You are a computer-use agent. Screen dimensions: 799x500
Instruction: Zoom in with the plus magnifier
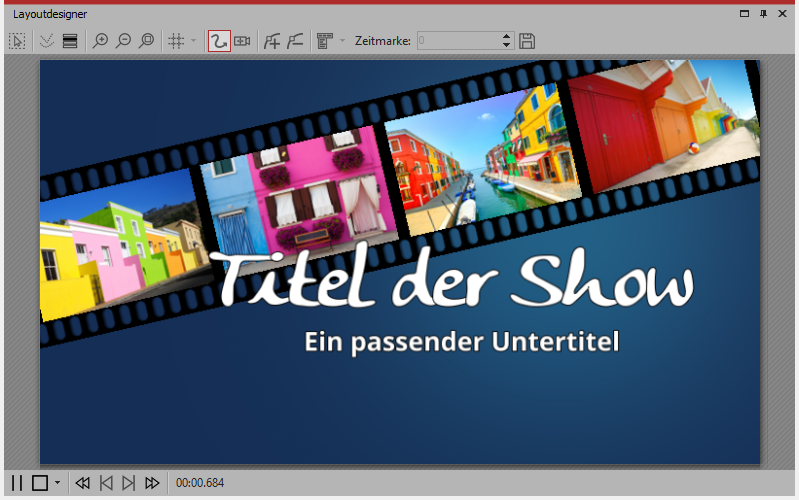pyautogui.click(x=100, y=41)
